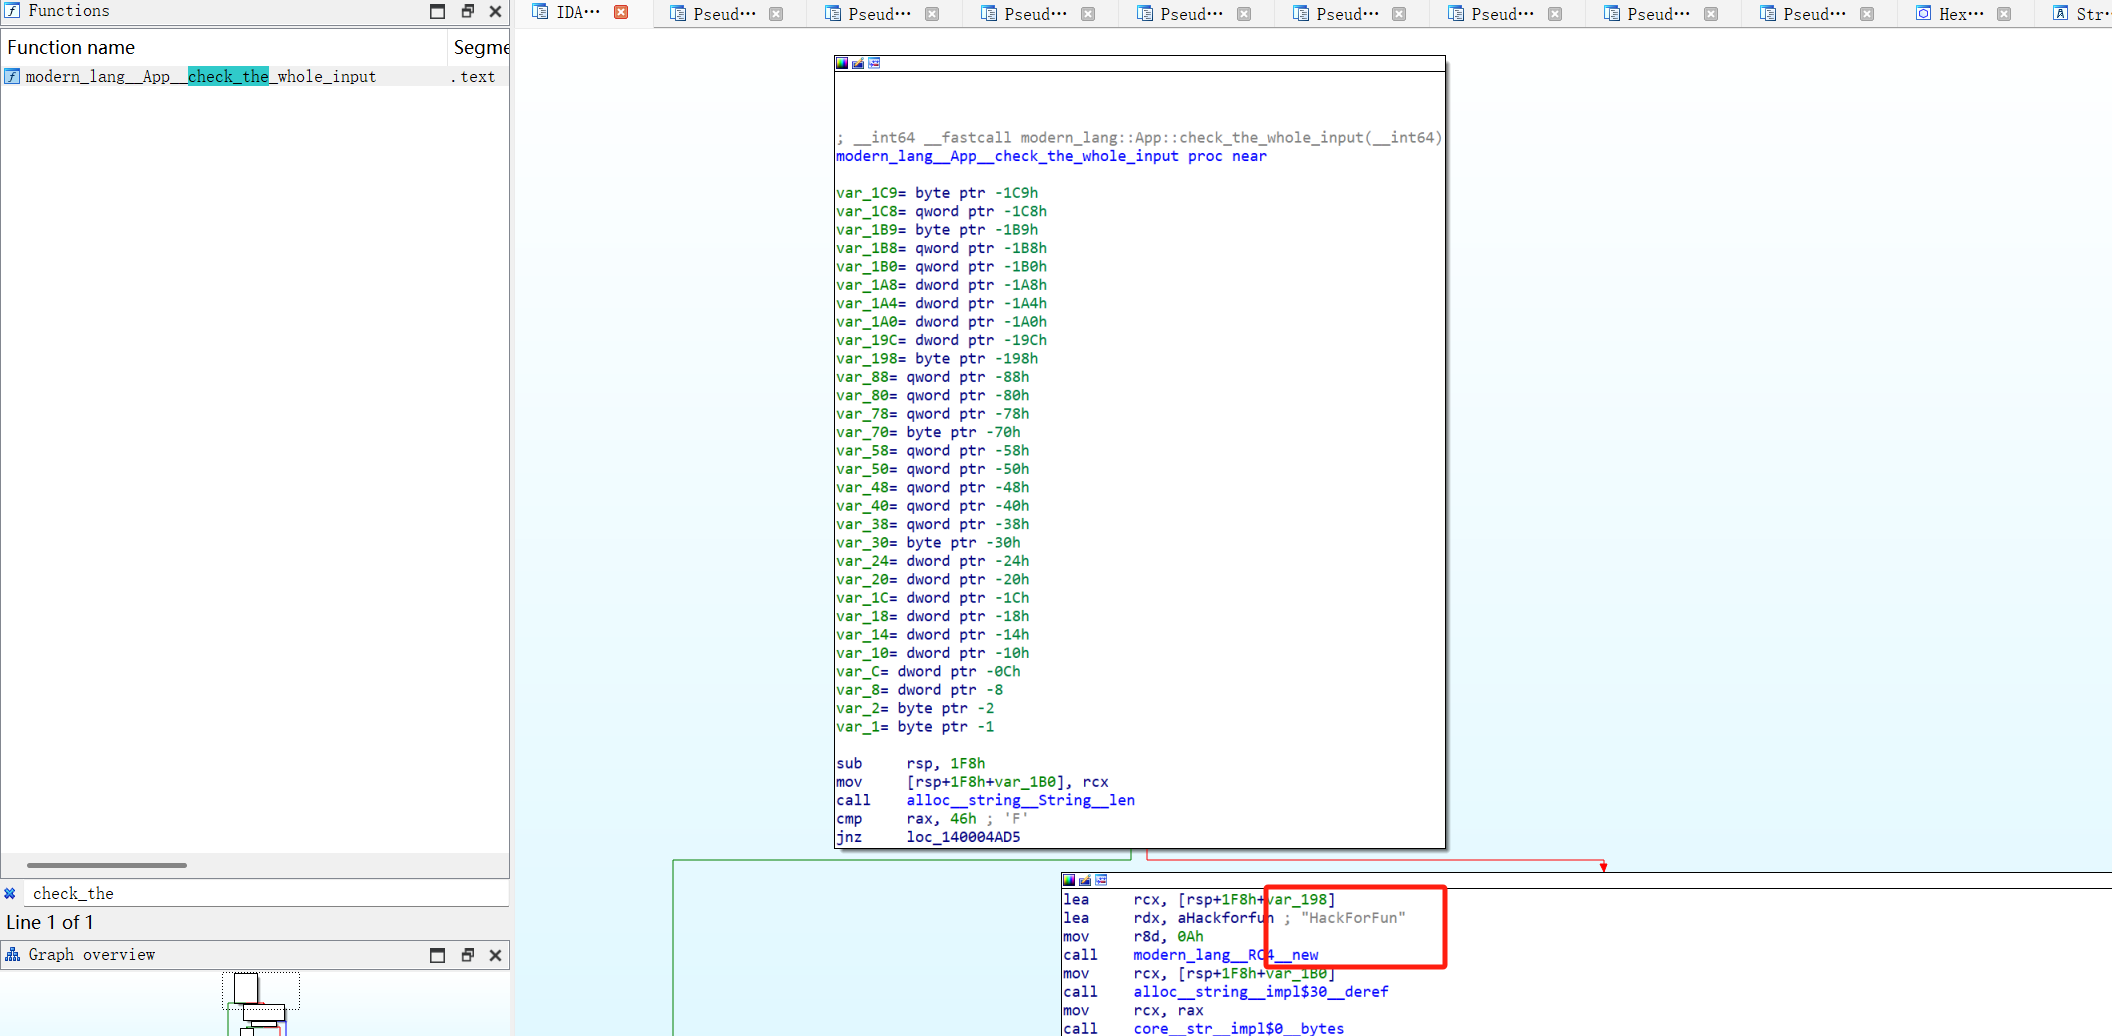Close the Graph overview panel
Screen dimensions: 2112x1036
click(x=495, y=955)
